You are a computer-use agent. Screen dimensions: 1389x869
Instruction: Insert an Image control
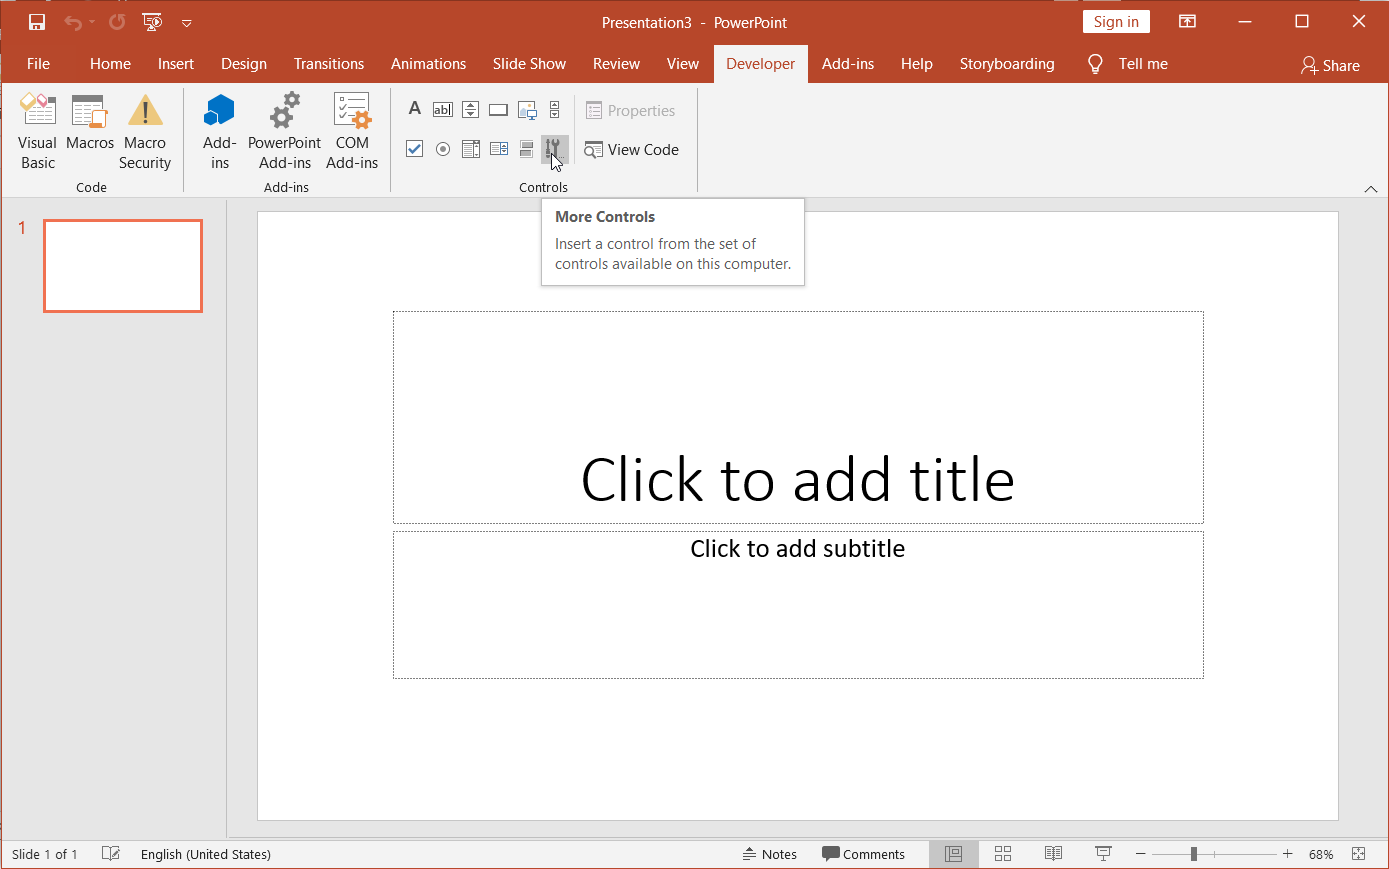pyautogui.click(x=527, y=110)
